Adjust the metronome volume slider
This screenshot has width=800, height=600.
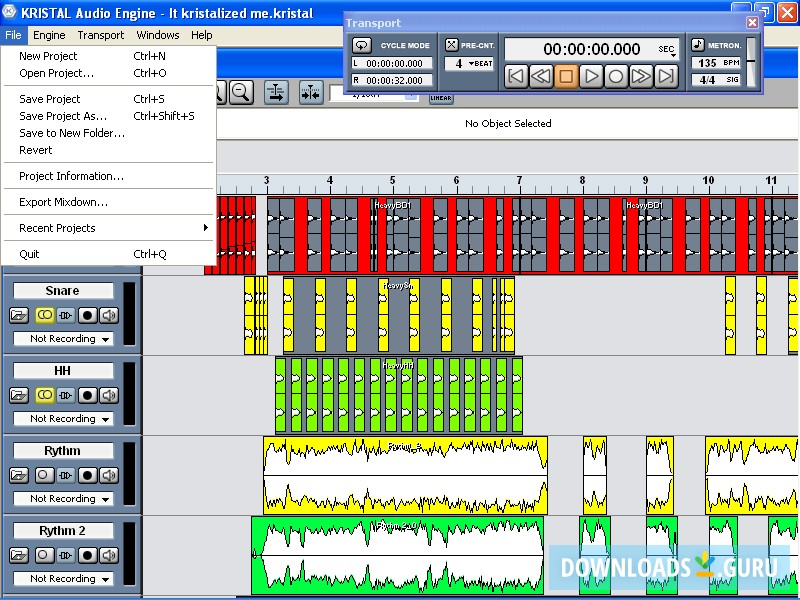tap(751, 60)
